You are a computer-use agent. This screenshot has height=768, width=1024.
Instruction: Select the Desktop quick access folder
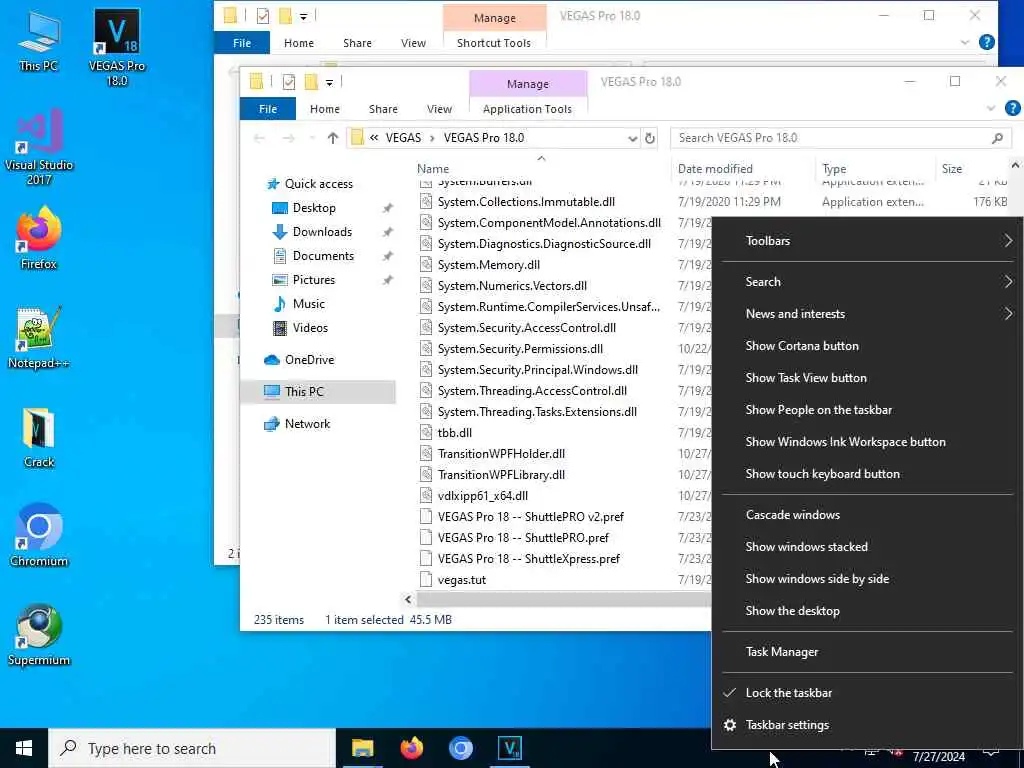click(313, 208)
